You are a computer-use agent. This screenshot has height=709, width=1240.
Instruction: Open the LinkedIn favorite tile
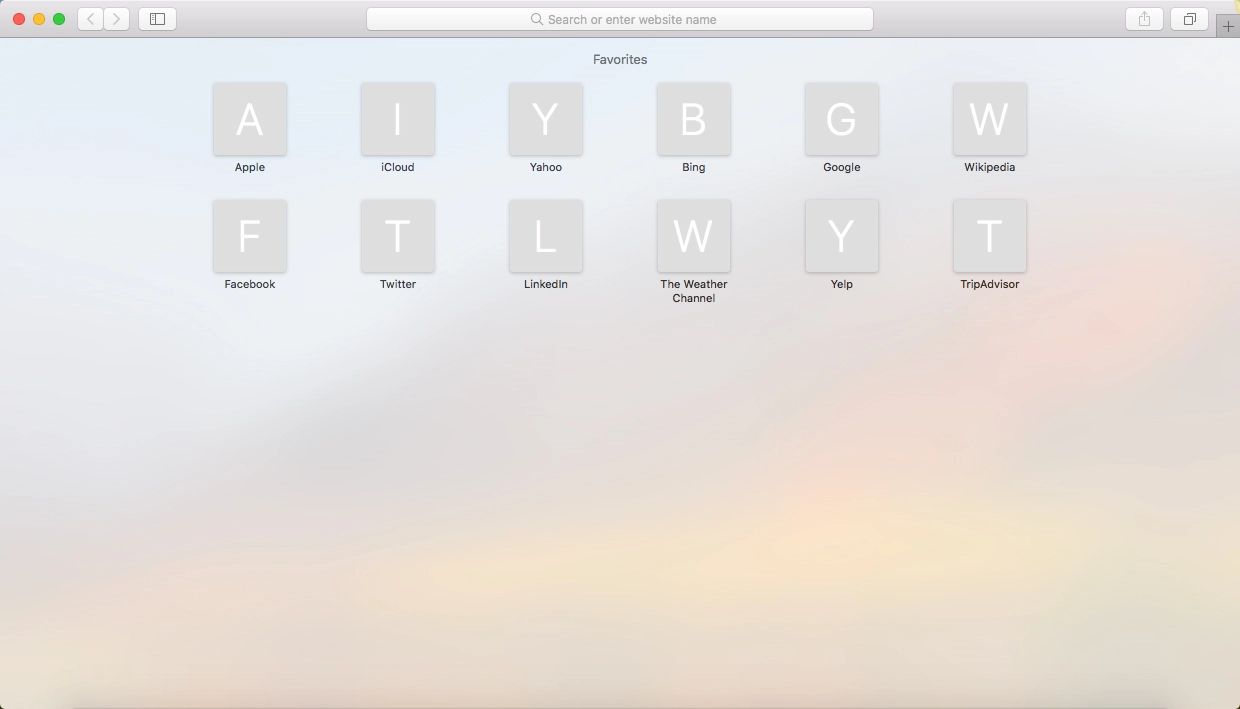point(546,236)
